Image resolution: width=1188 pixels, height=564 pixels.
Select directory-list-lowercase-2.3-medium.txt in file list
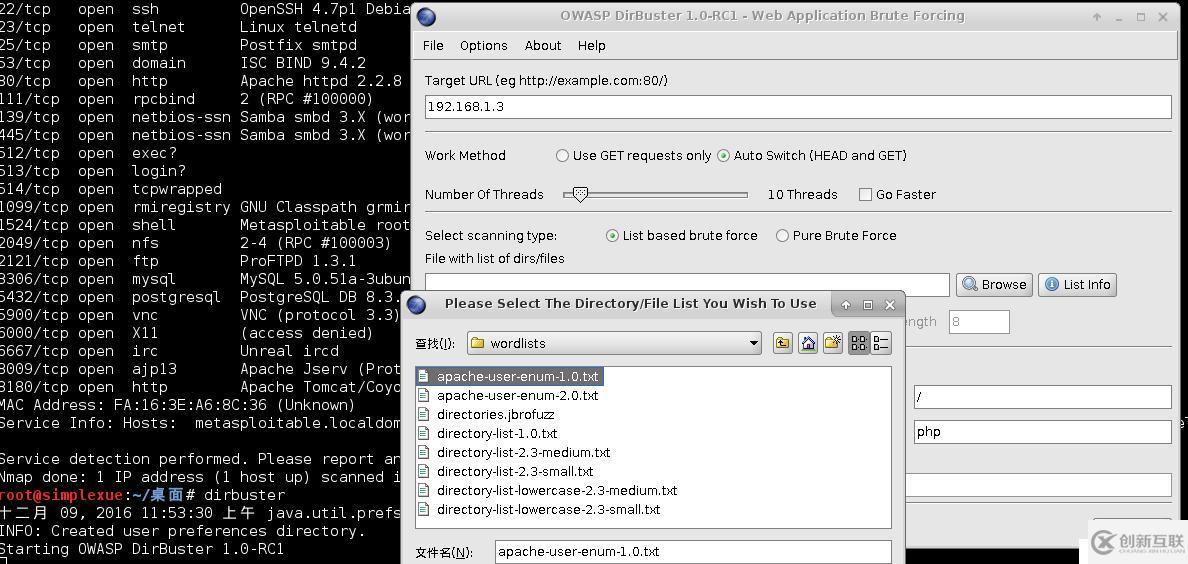click(x=557, y=490)
